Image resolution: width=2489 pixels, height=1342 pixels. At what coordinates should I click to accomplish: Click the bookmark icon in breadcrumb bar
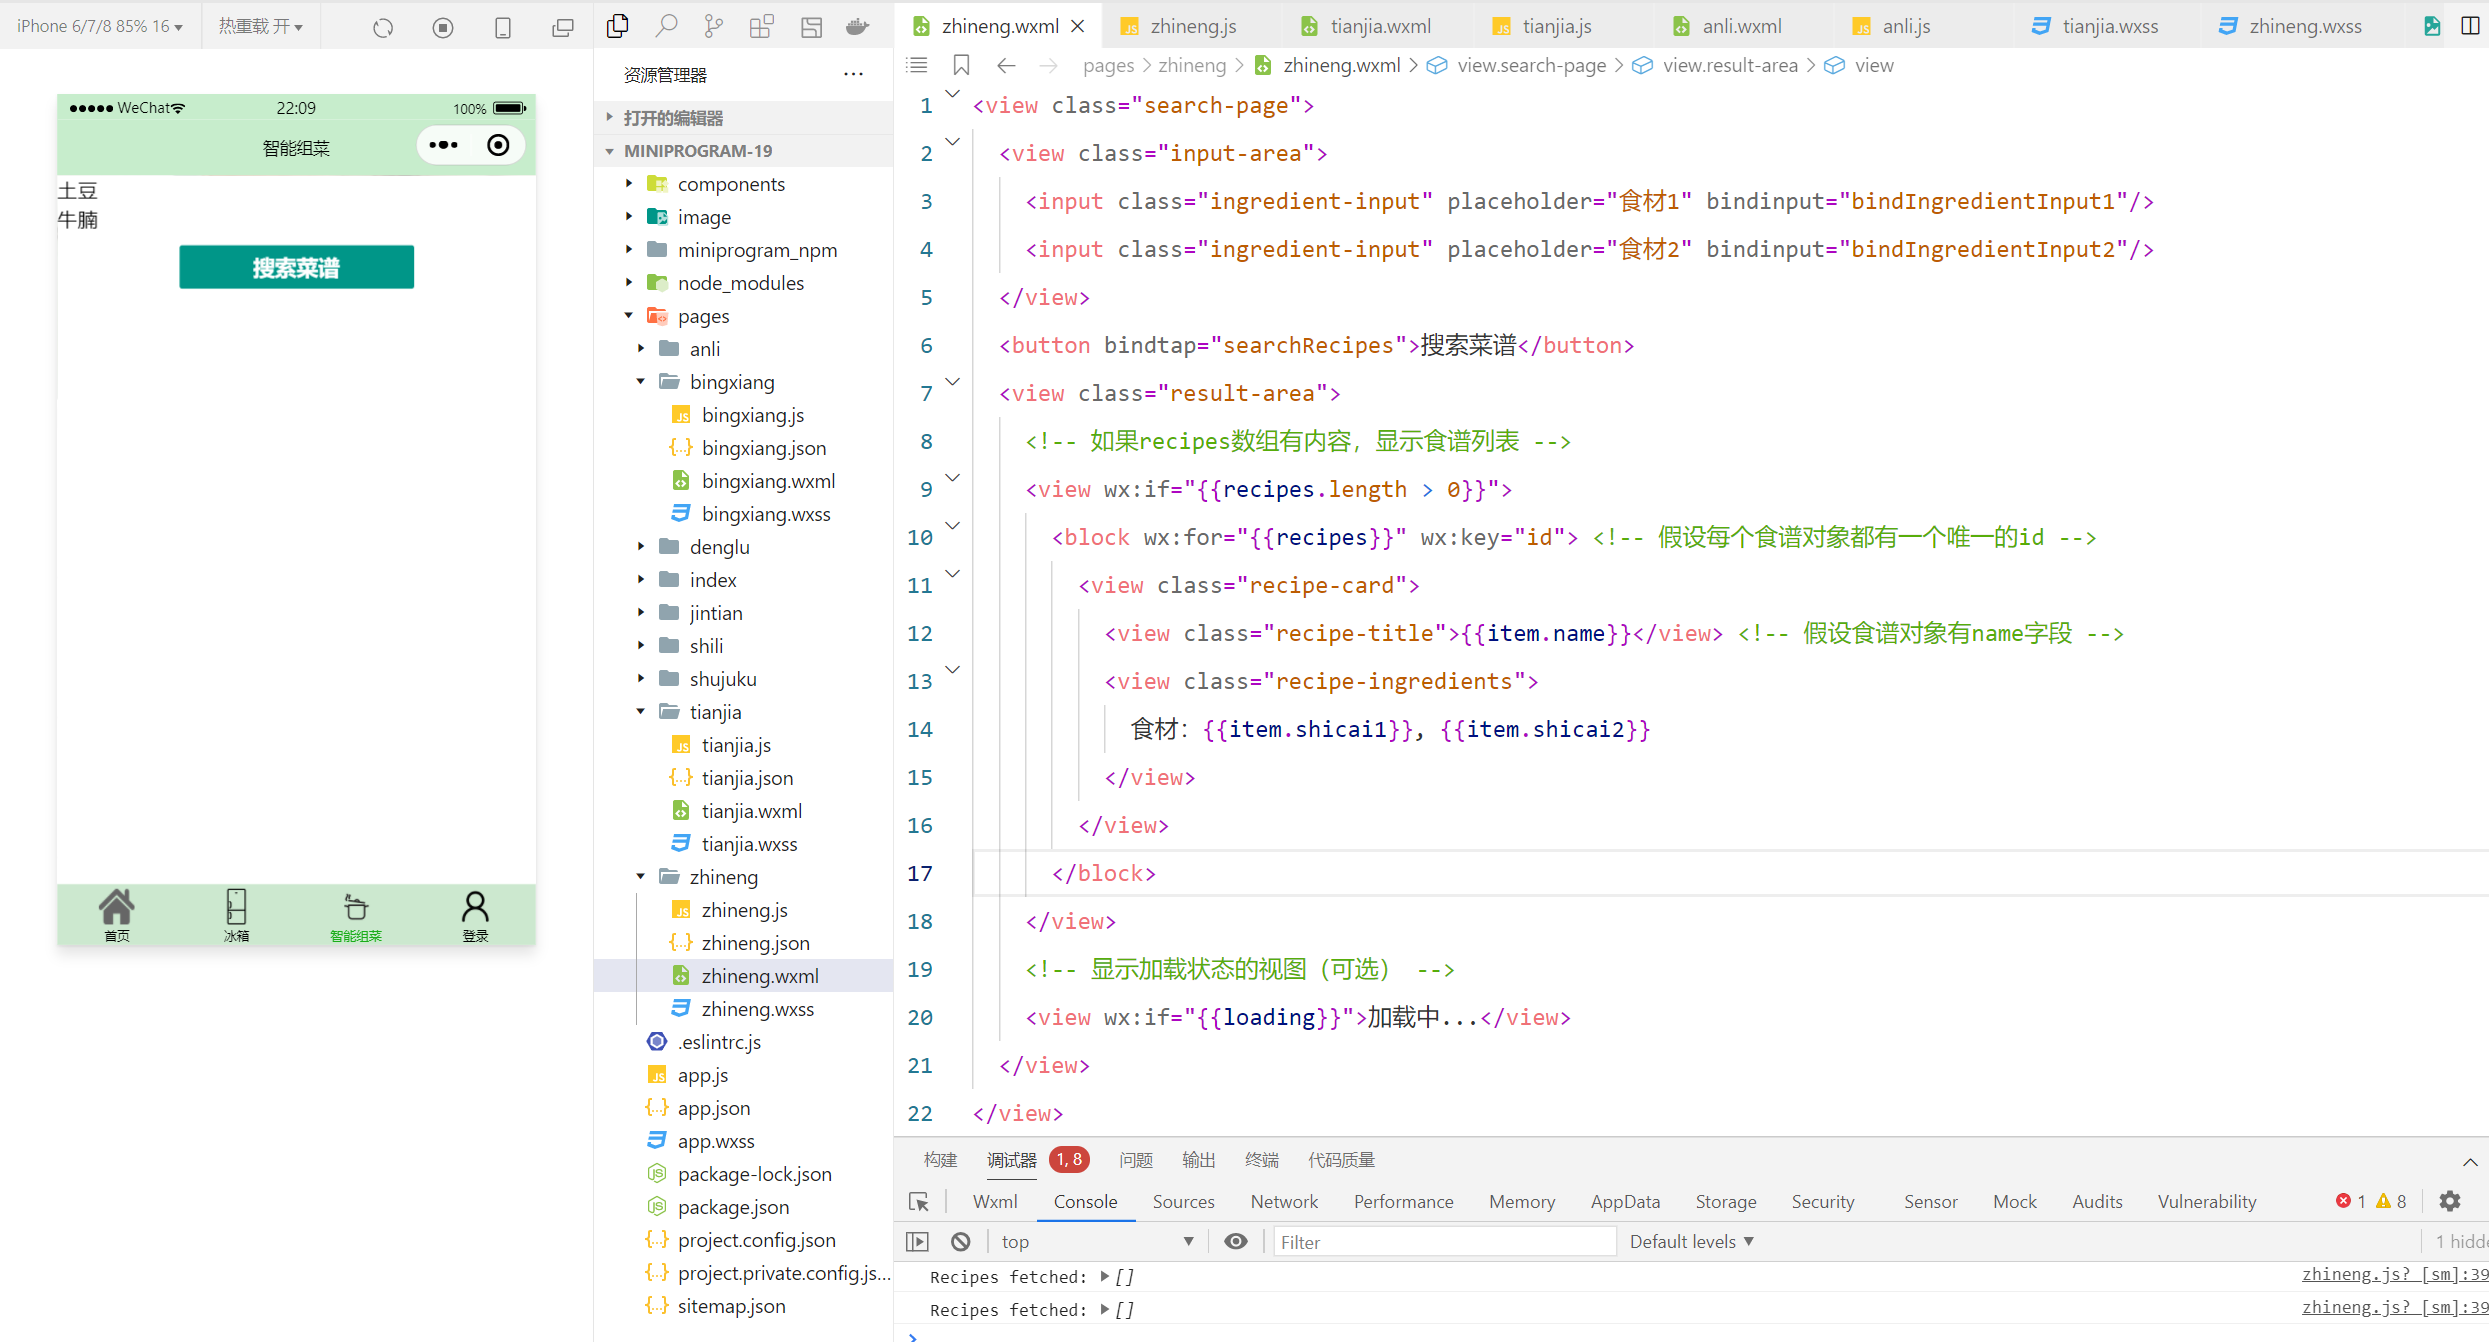click(x=961, y=66)
